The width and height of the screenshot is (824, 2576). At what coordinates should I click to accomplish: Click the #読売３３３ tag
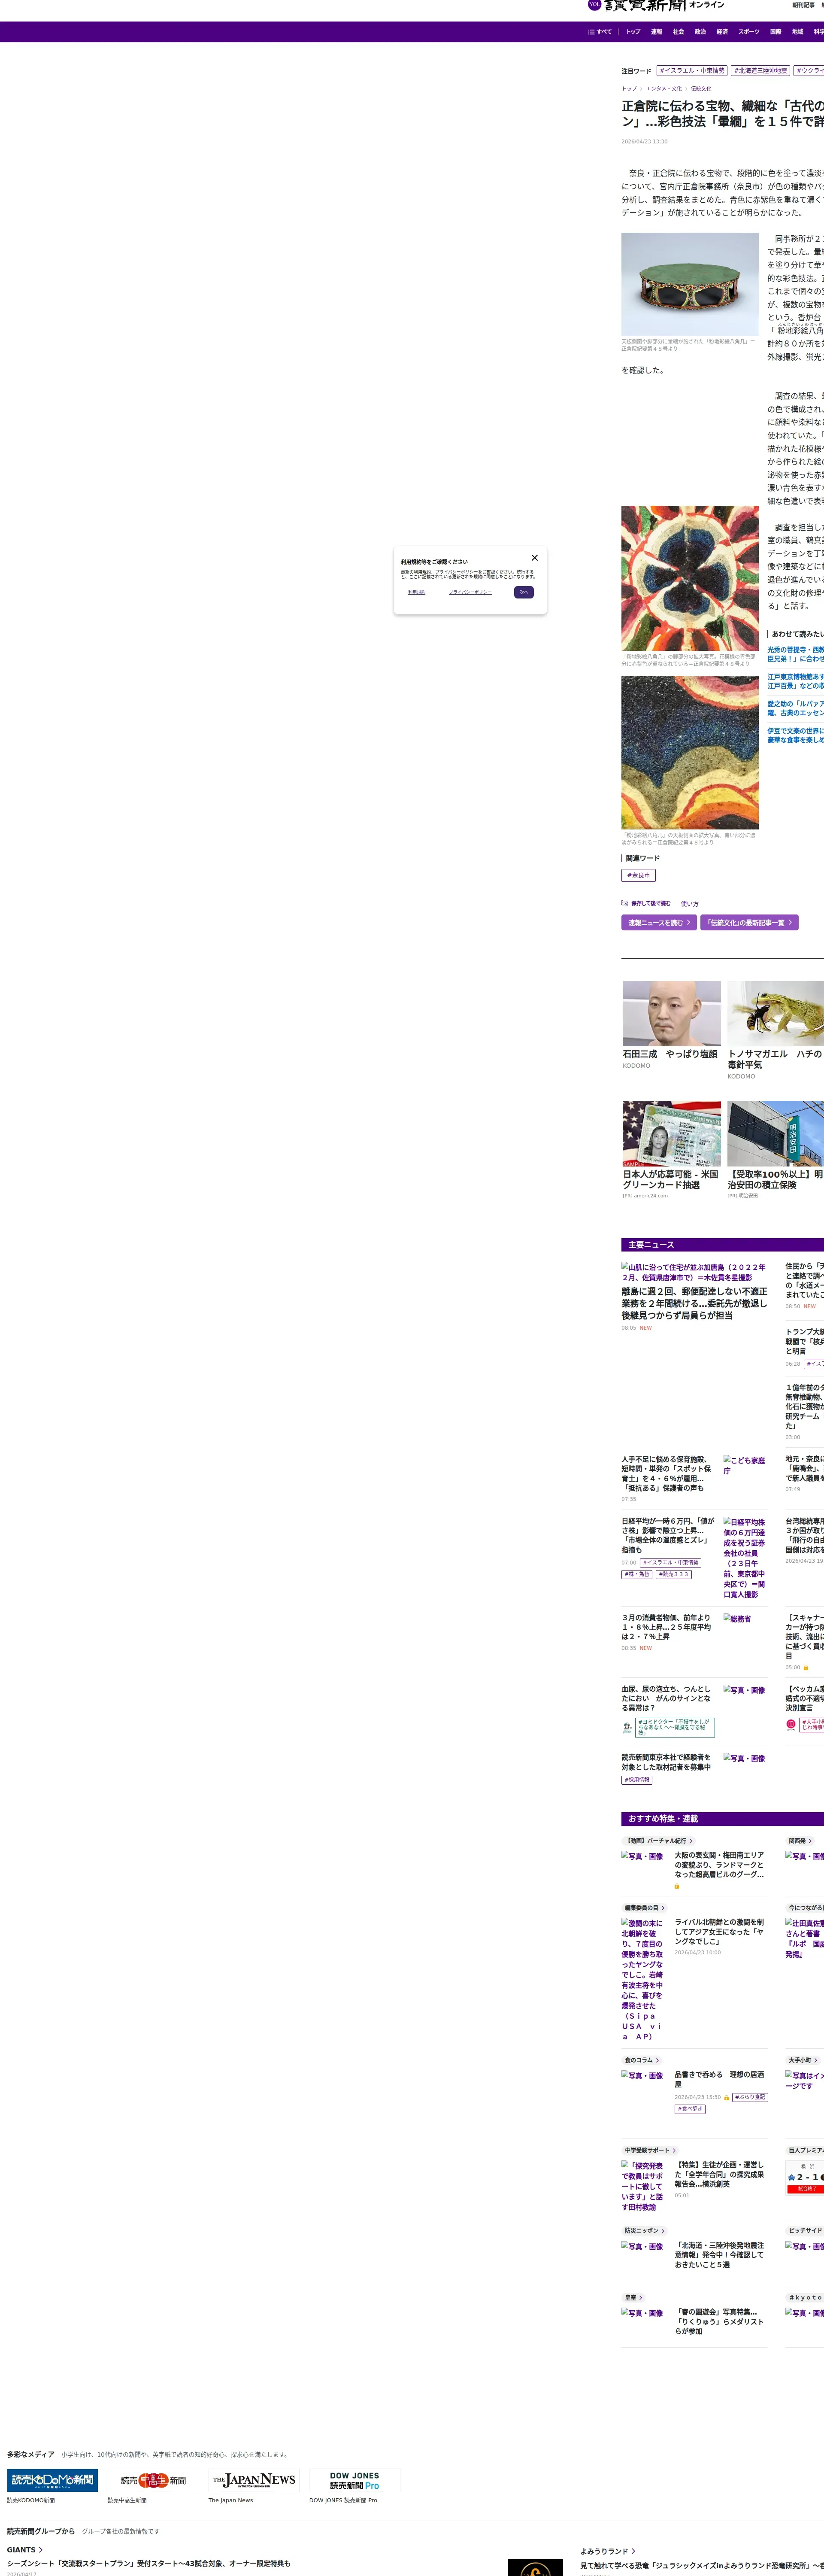[674, 1574]
